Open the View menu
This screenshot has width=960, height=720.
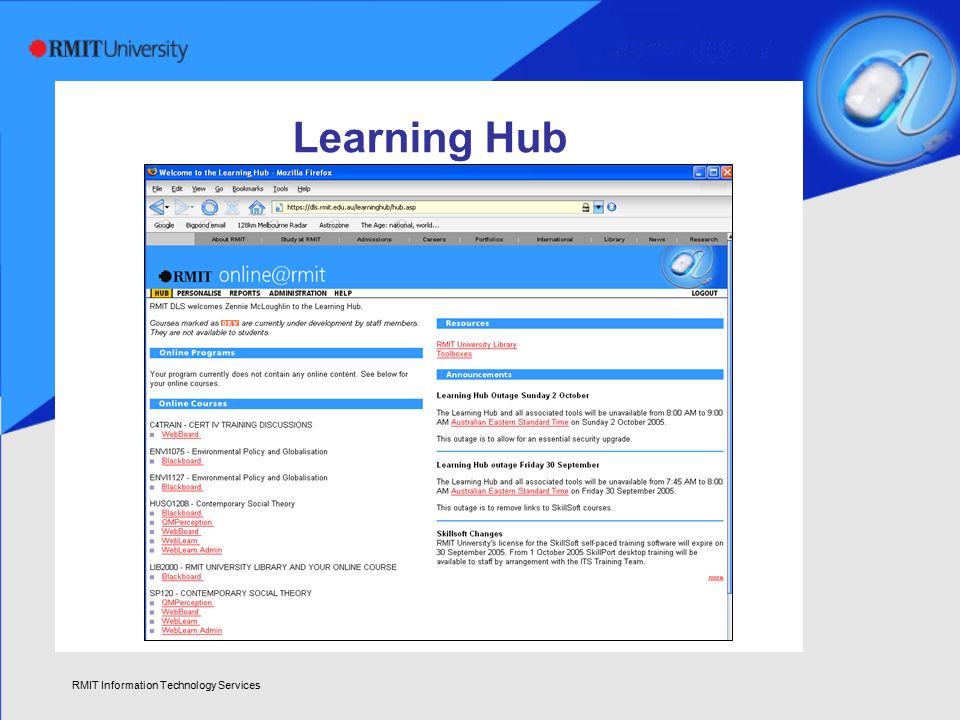click(x=198, y=189)
